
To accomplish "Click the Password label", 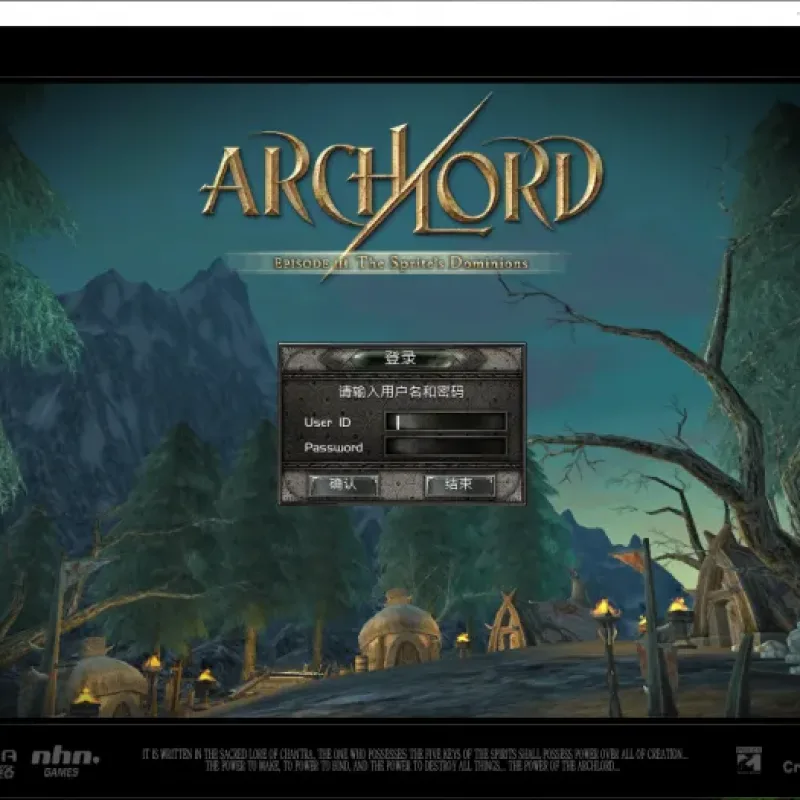I will pos(334,447).
